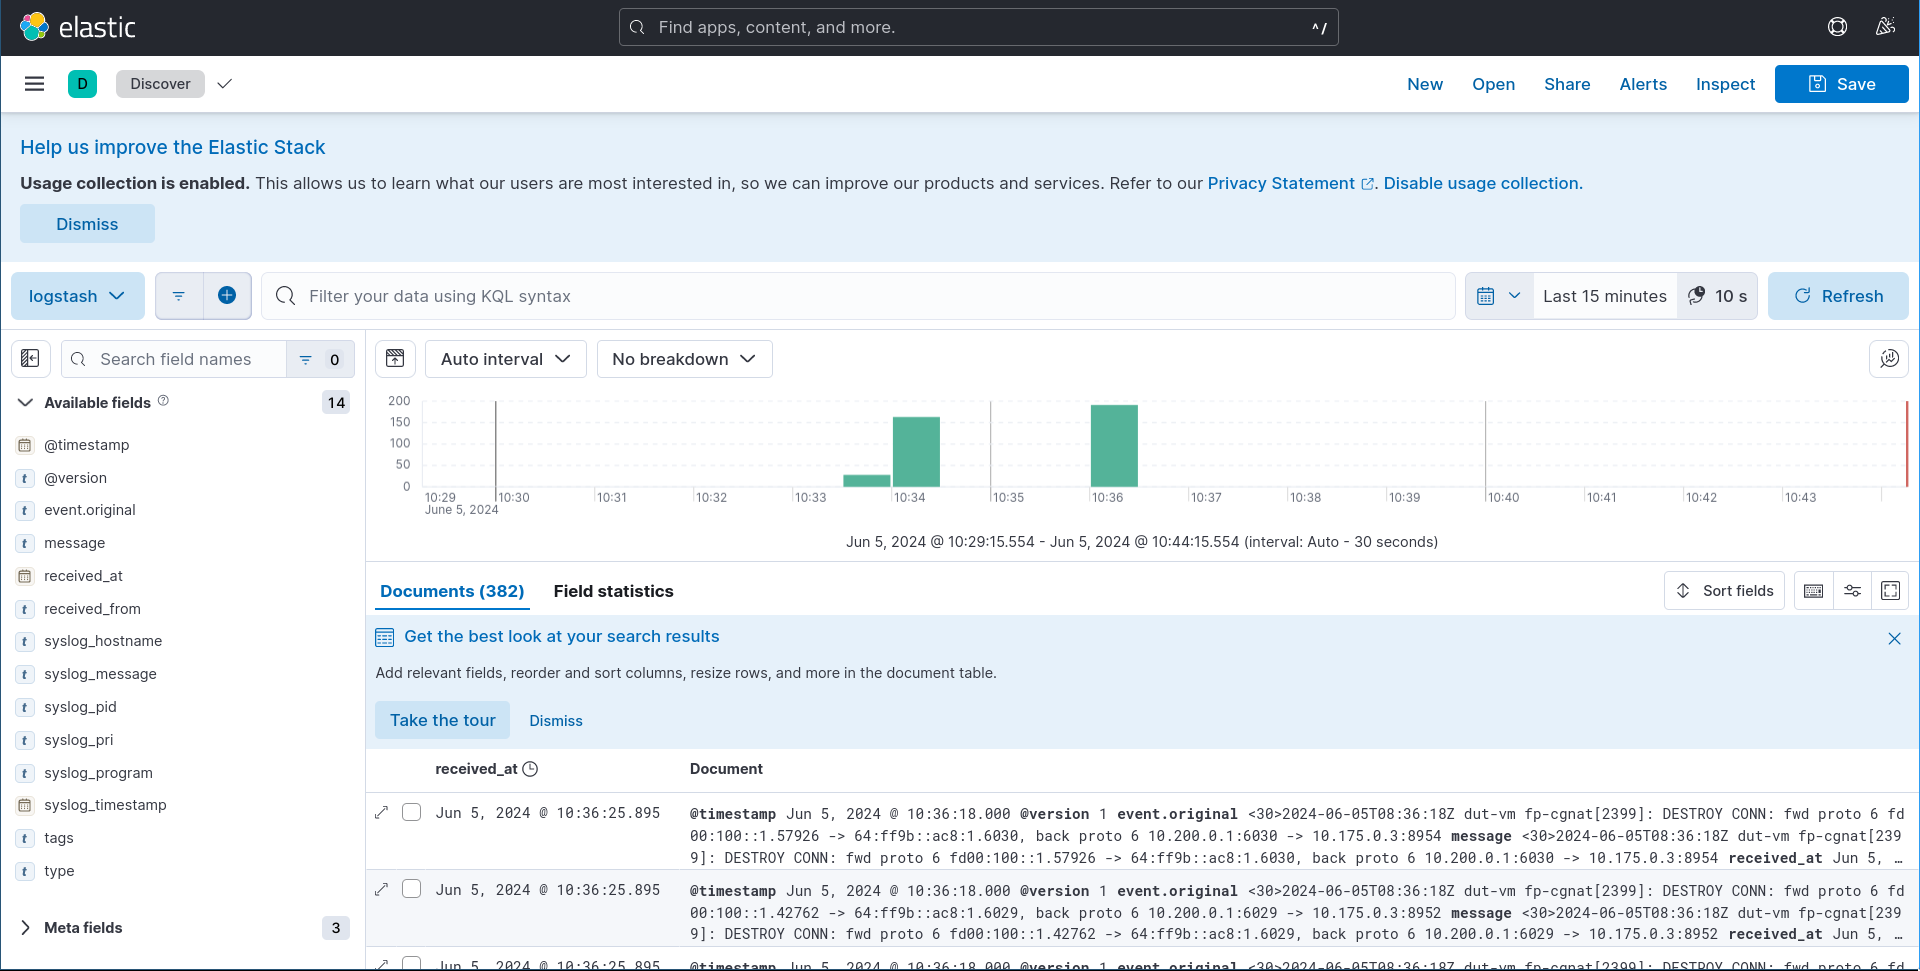Viewport: 1920px width, 971px height.
Task: Select the Documents (382) tab
Action: 452,591
